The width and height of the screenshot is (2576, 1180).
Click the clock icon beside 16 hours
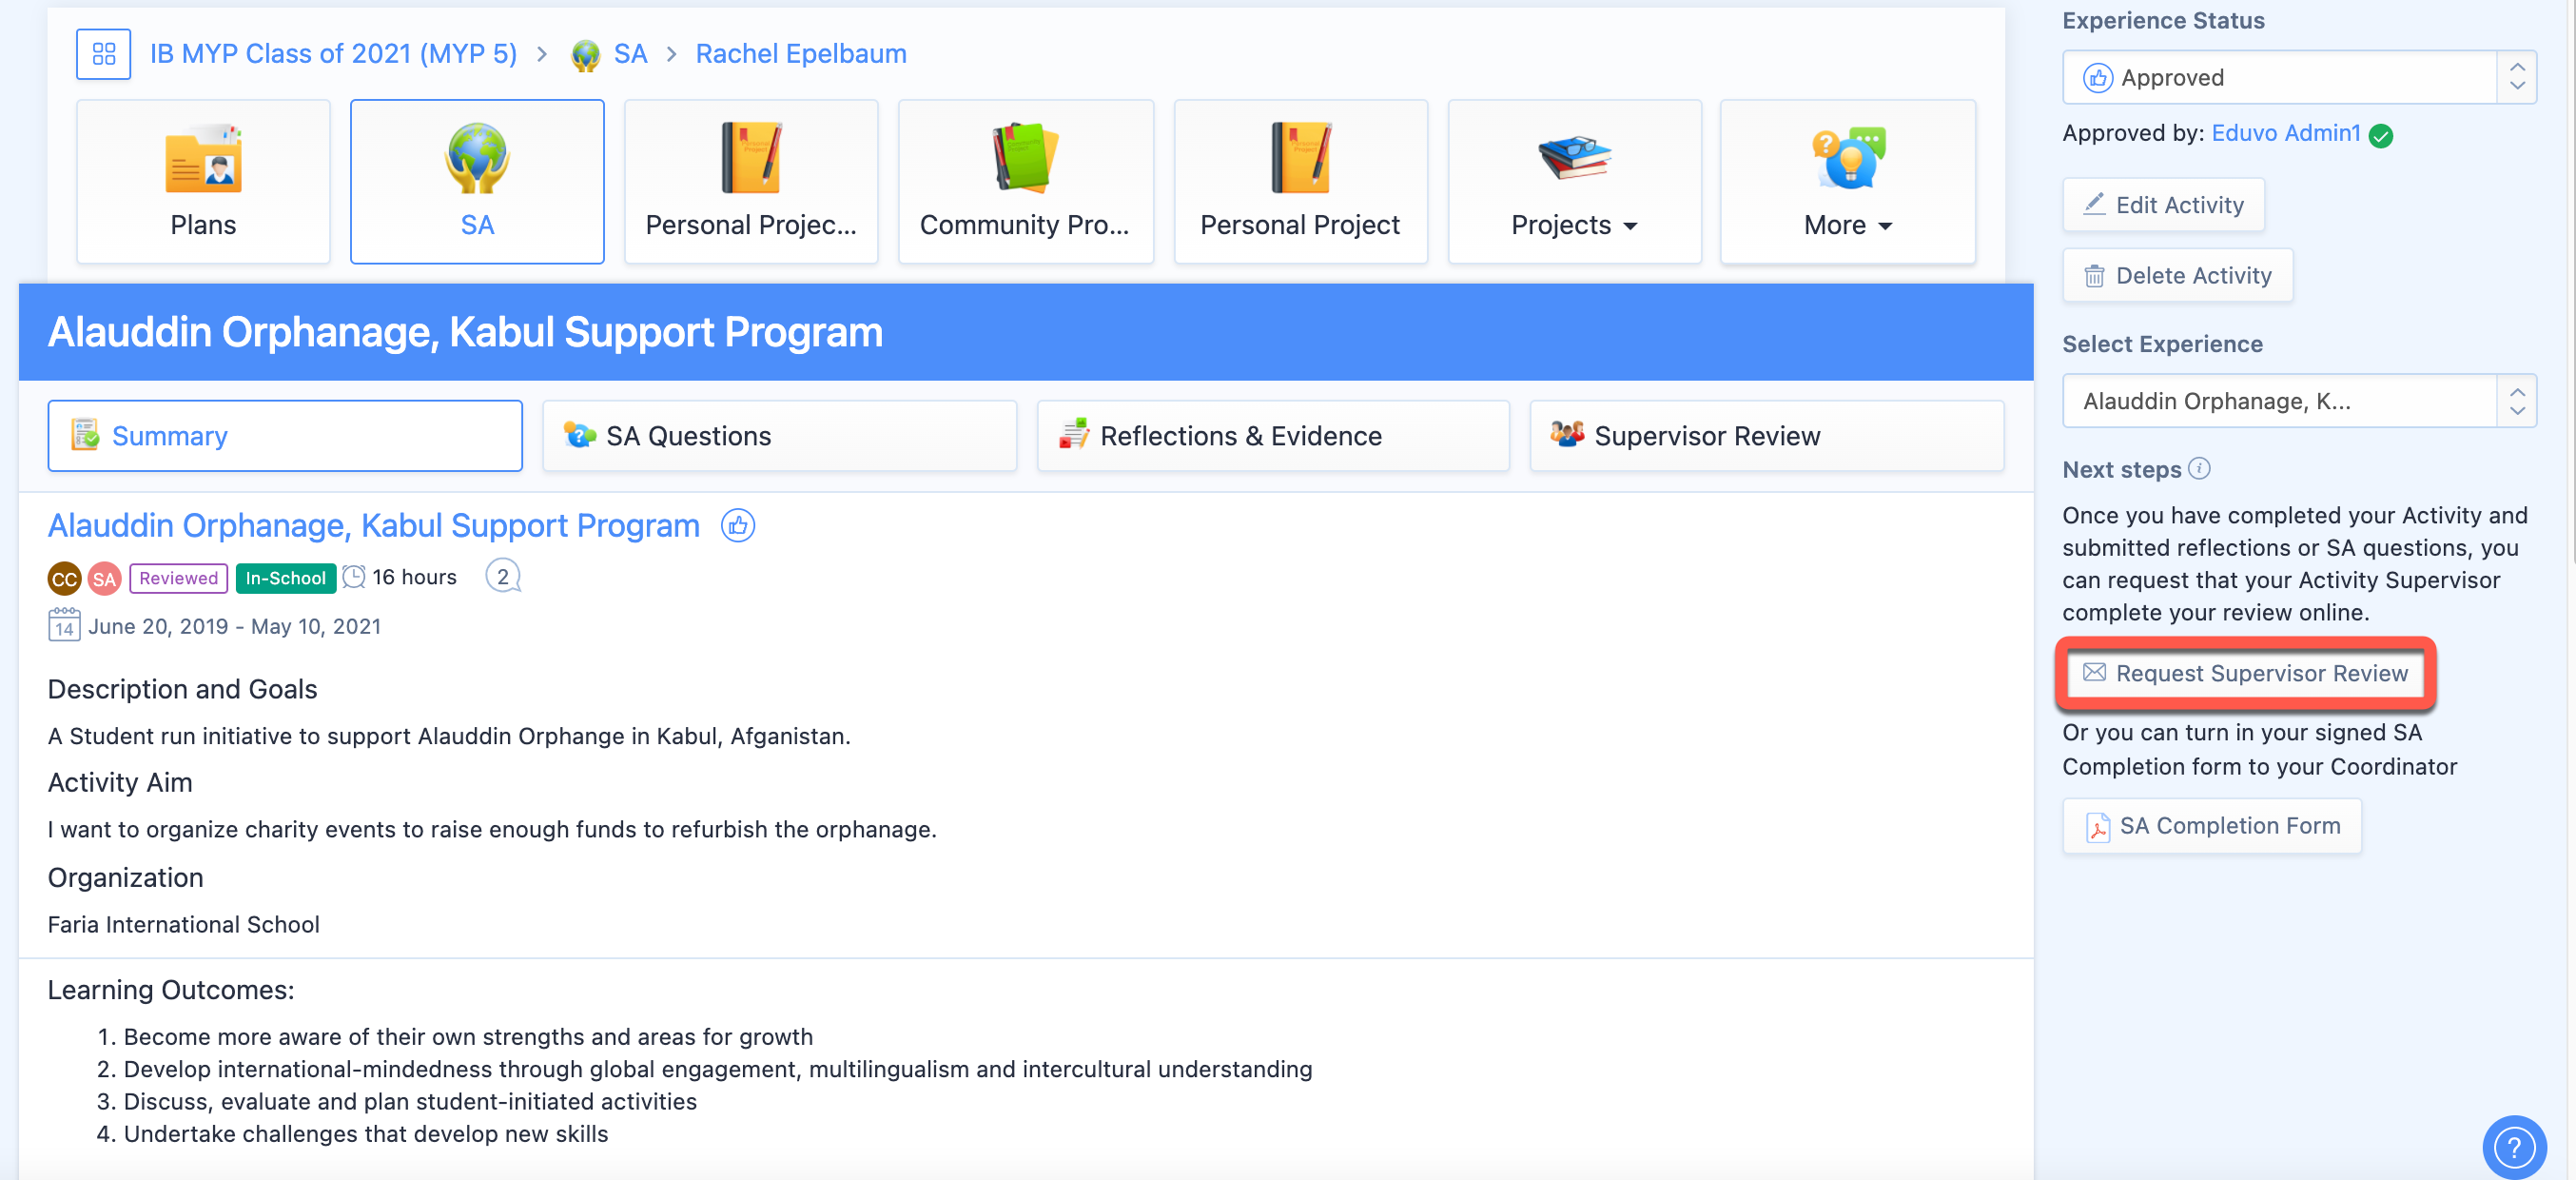(x=354, y=577)
